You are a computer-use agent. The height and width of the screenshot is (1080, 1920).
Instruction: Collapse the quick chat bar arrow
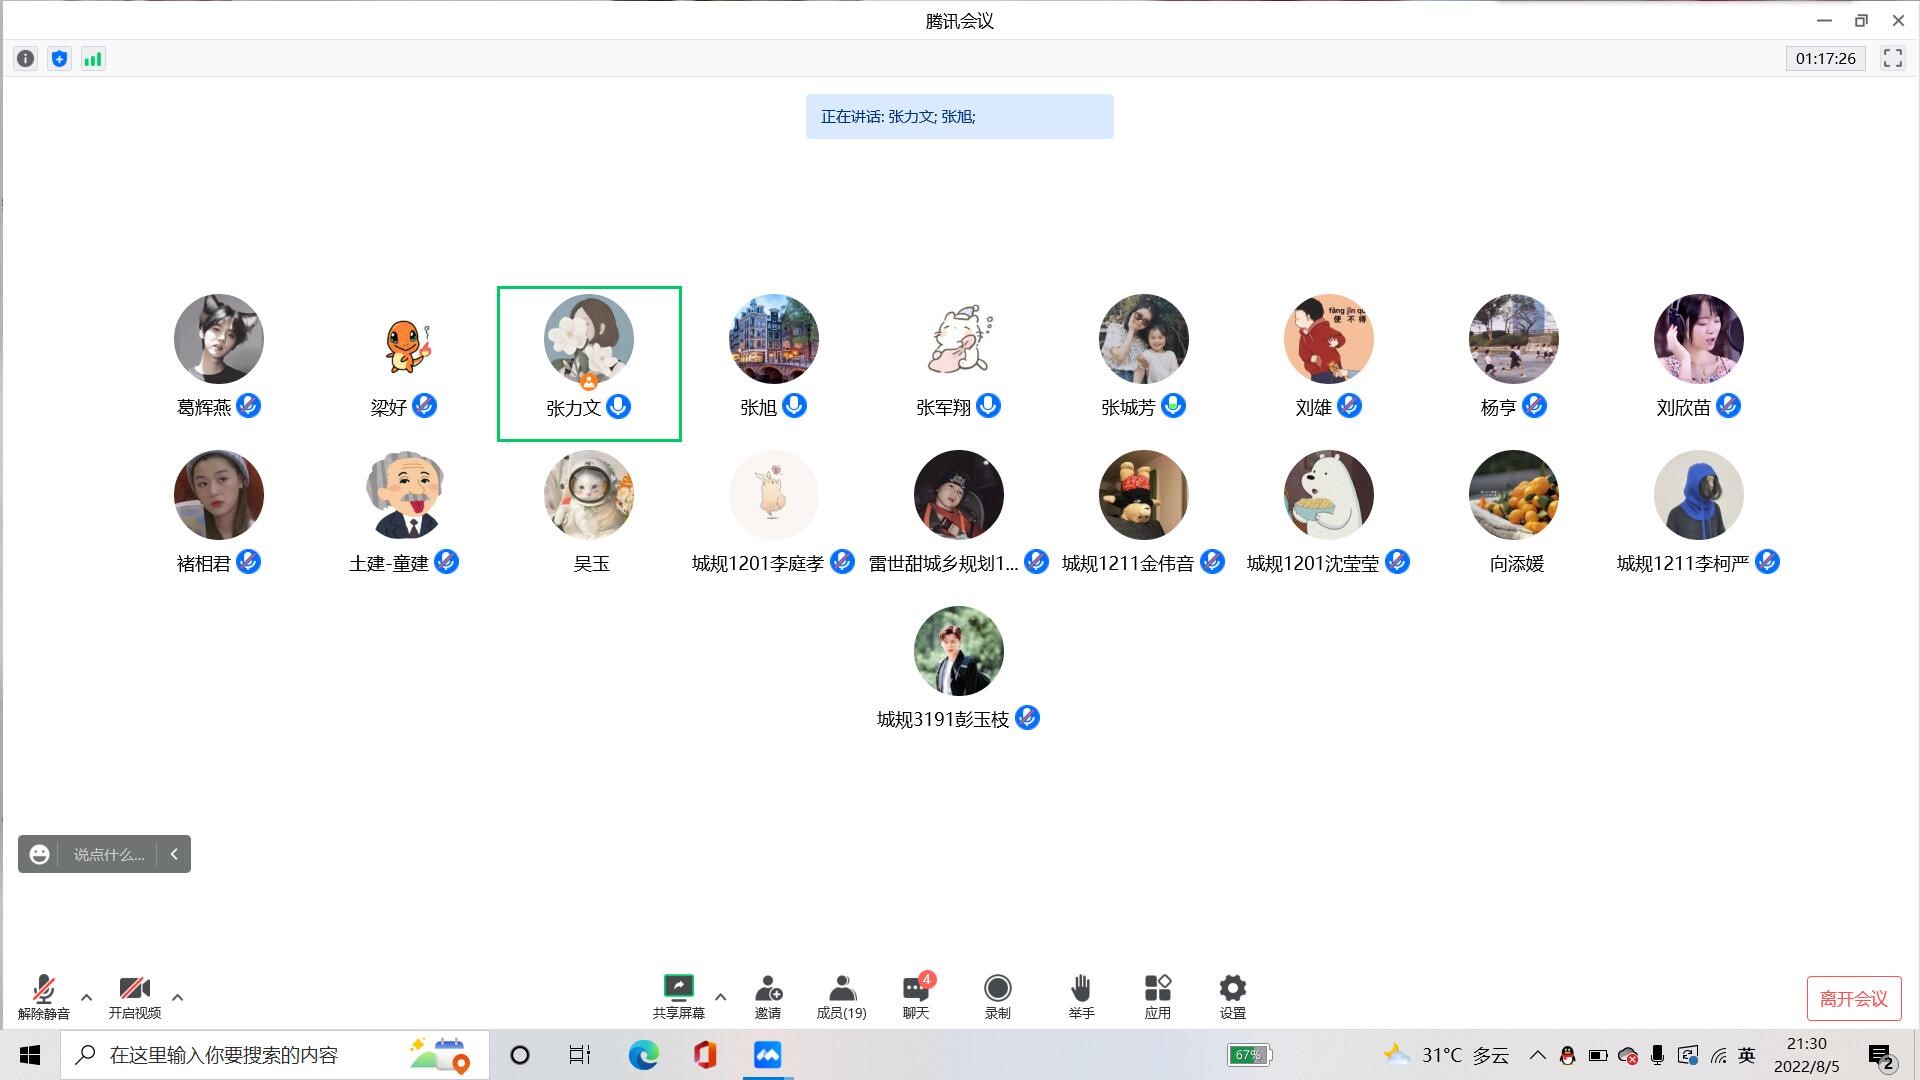[174, 854]
